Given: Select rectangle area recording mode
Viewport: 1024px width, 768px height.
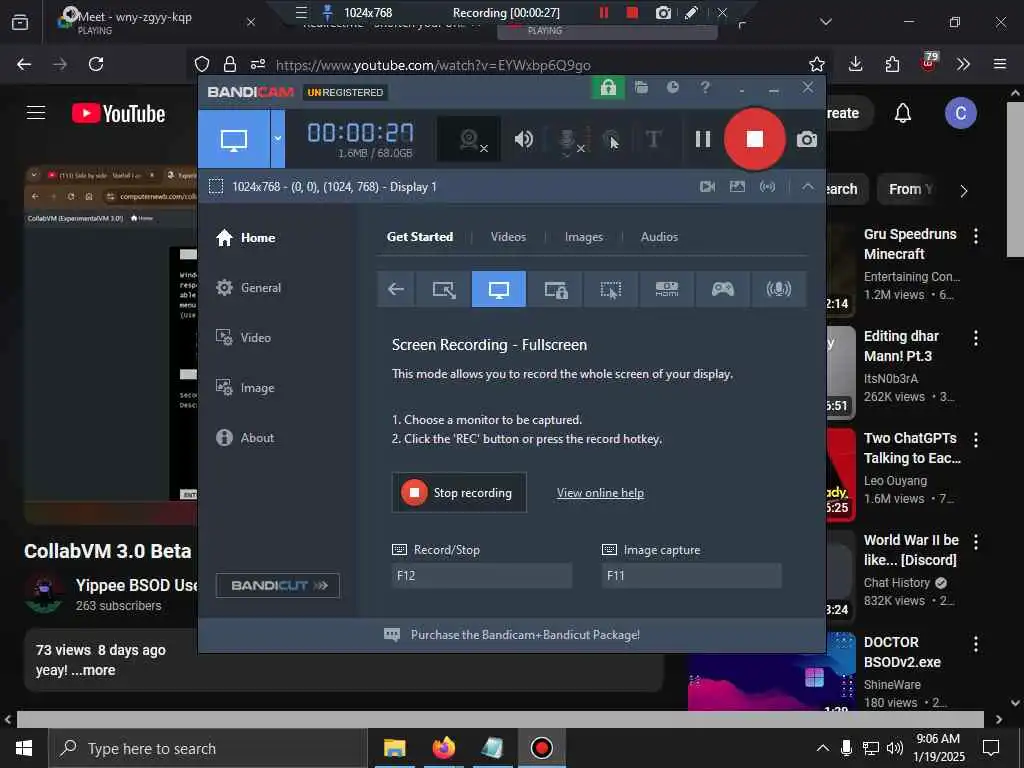Looking at the screenshot, I should [x=444, y=289].
